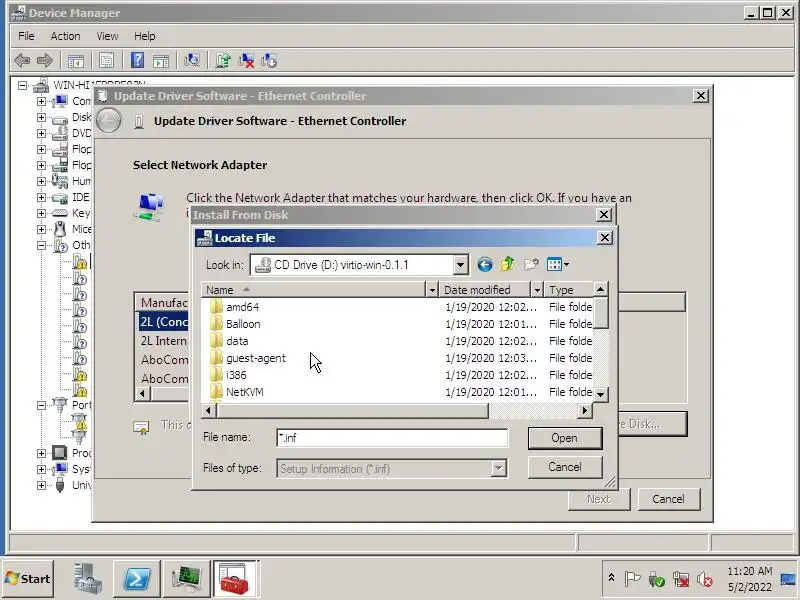Open the Name column filter dropdown
Screen dimensions: 800x600
click(x=432, y=290)
